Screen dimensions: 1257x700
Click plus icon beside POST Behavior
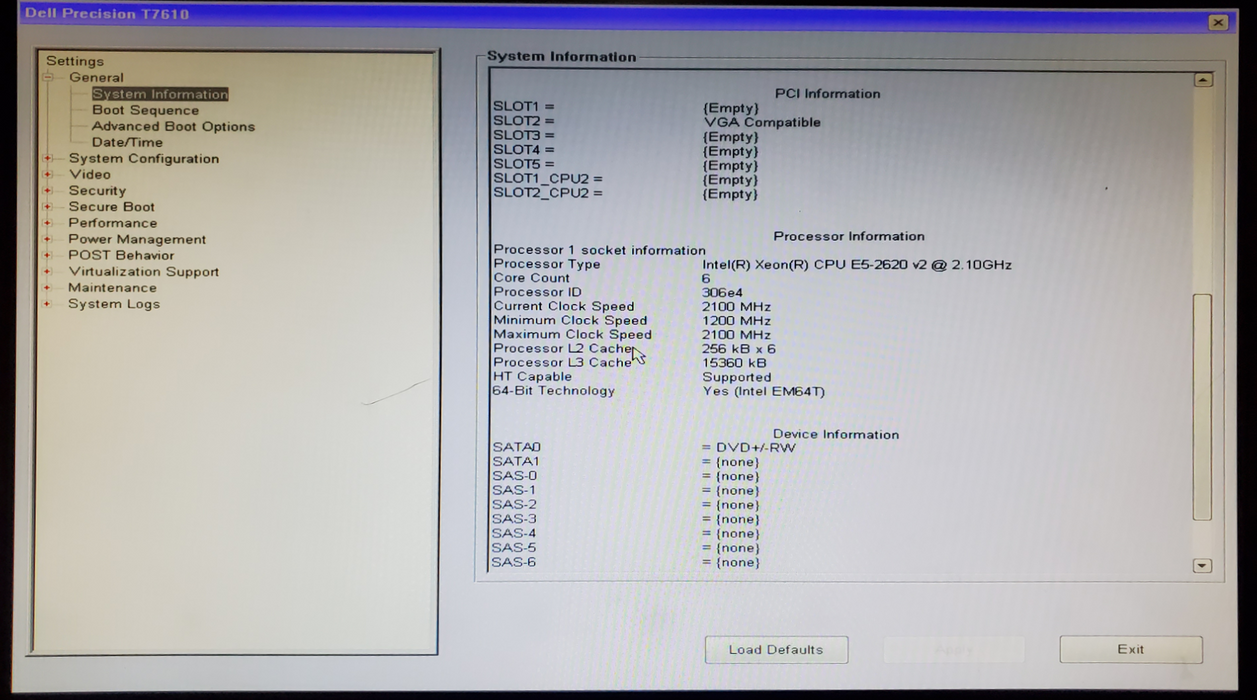[48, 256]
